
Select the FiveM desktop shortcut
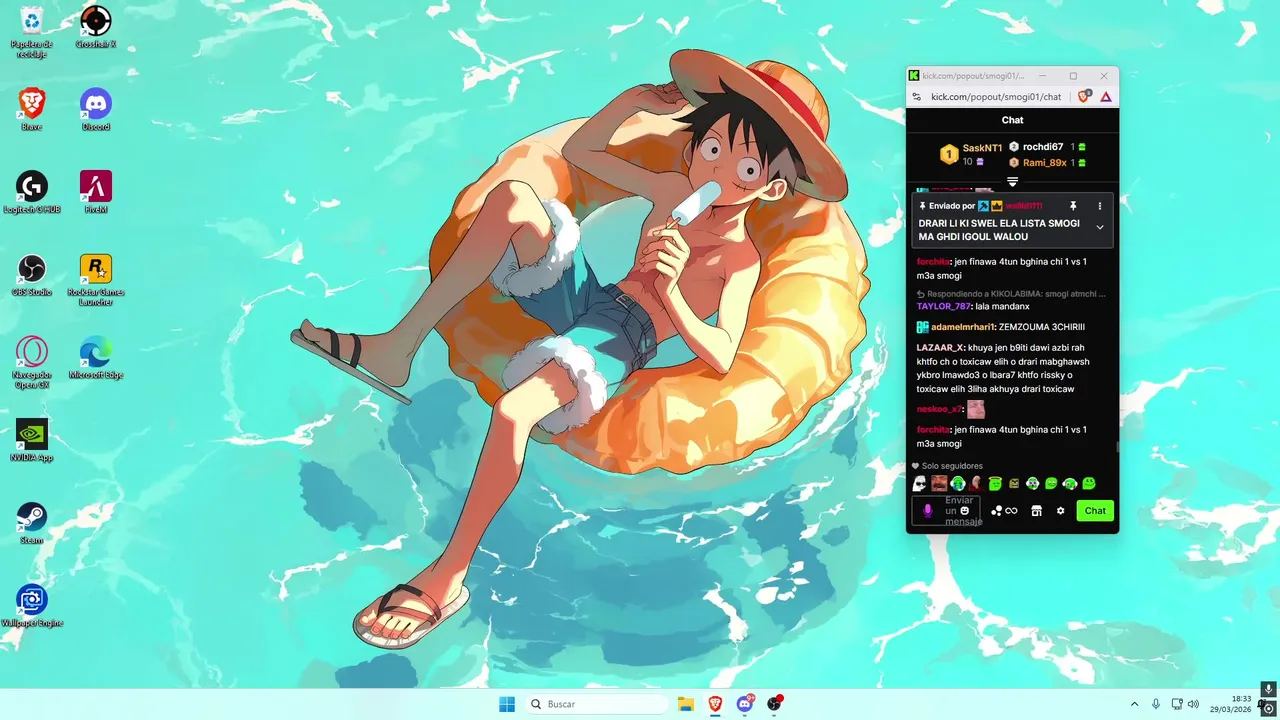tap(96, 193)
